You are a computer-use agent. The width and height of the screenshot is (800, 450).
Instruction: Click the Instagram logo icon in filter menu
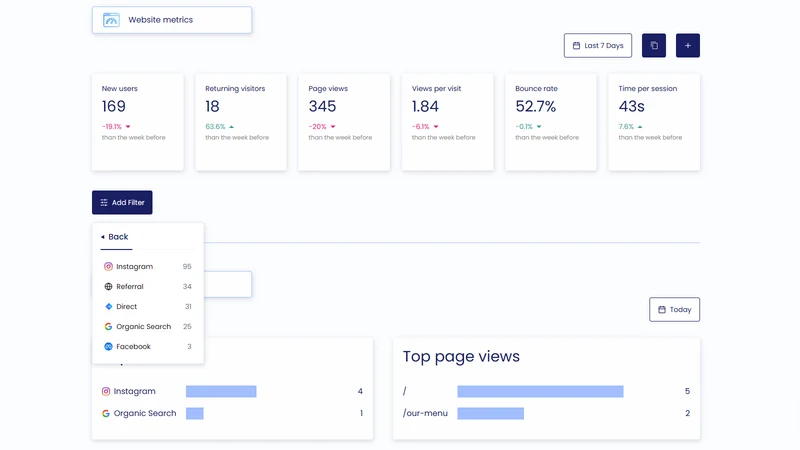[x=108, y=266]
